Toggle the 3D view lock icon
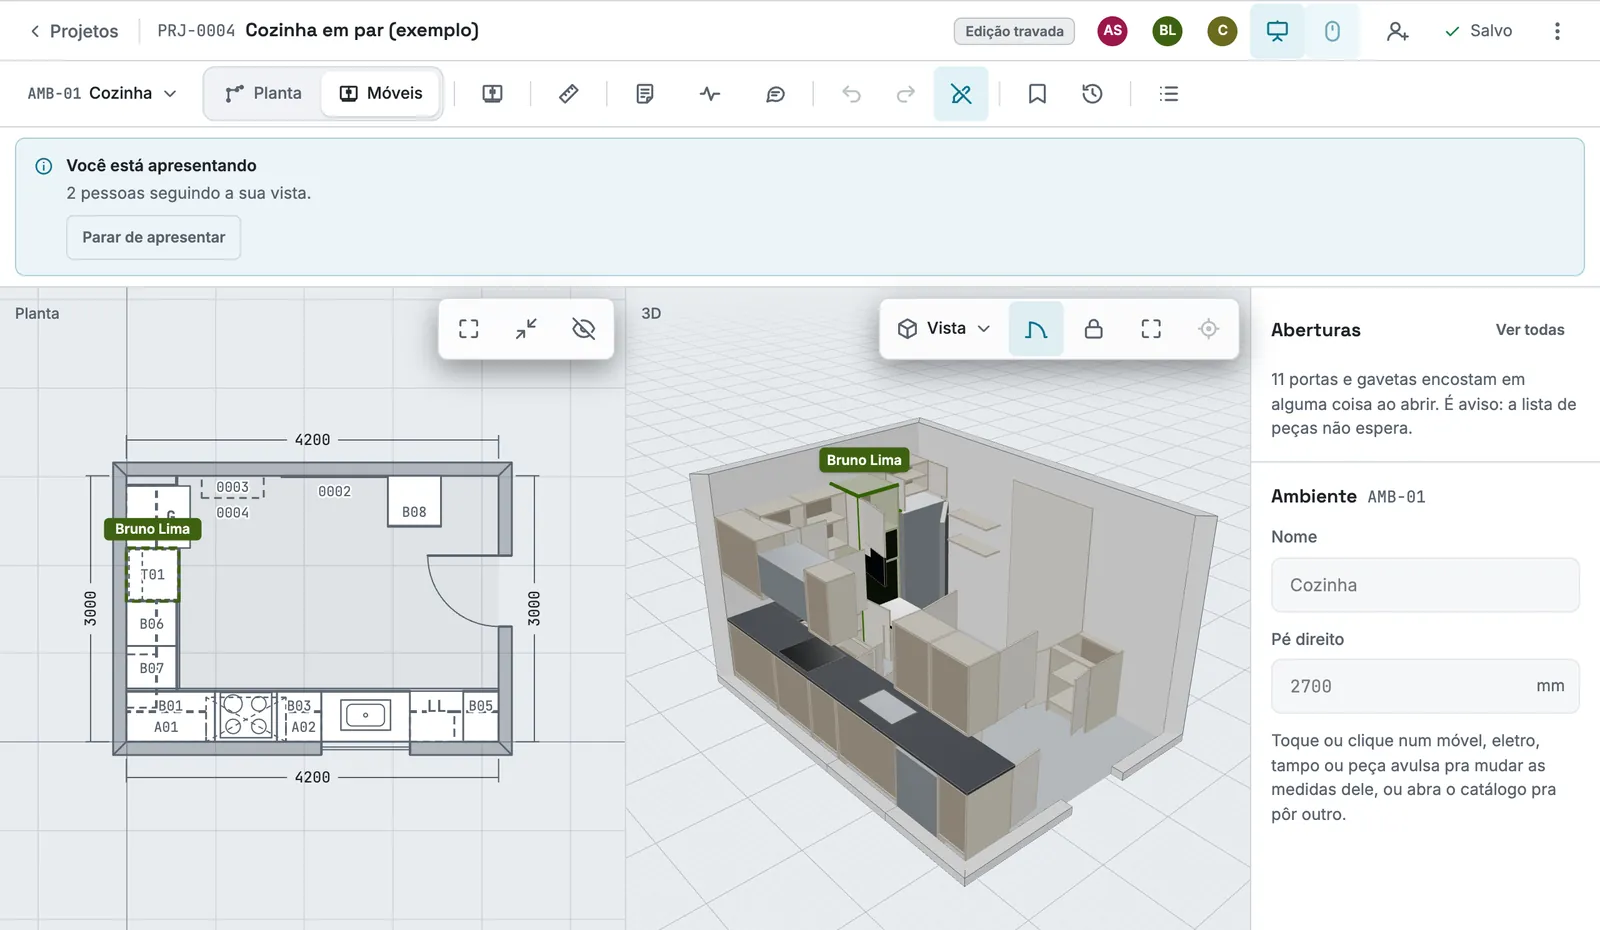 (x=1094, y=329)
